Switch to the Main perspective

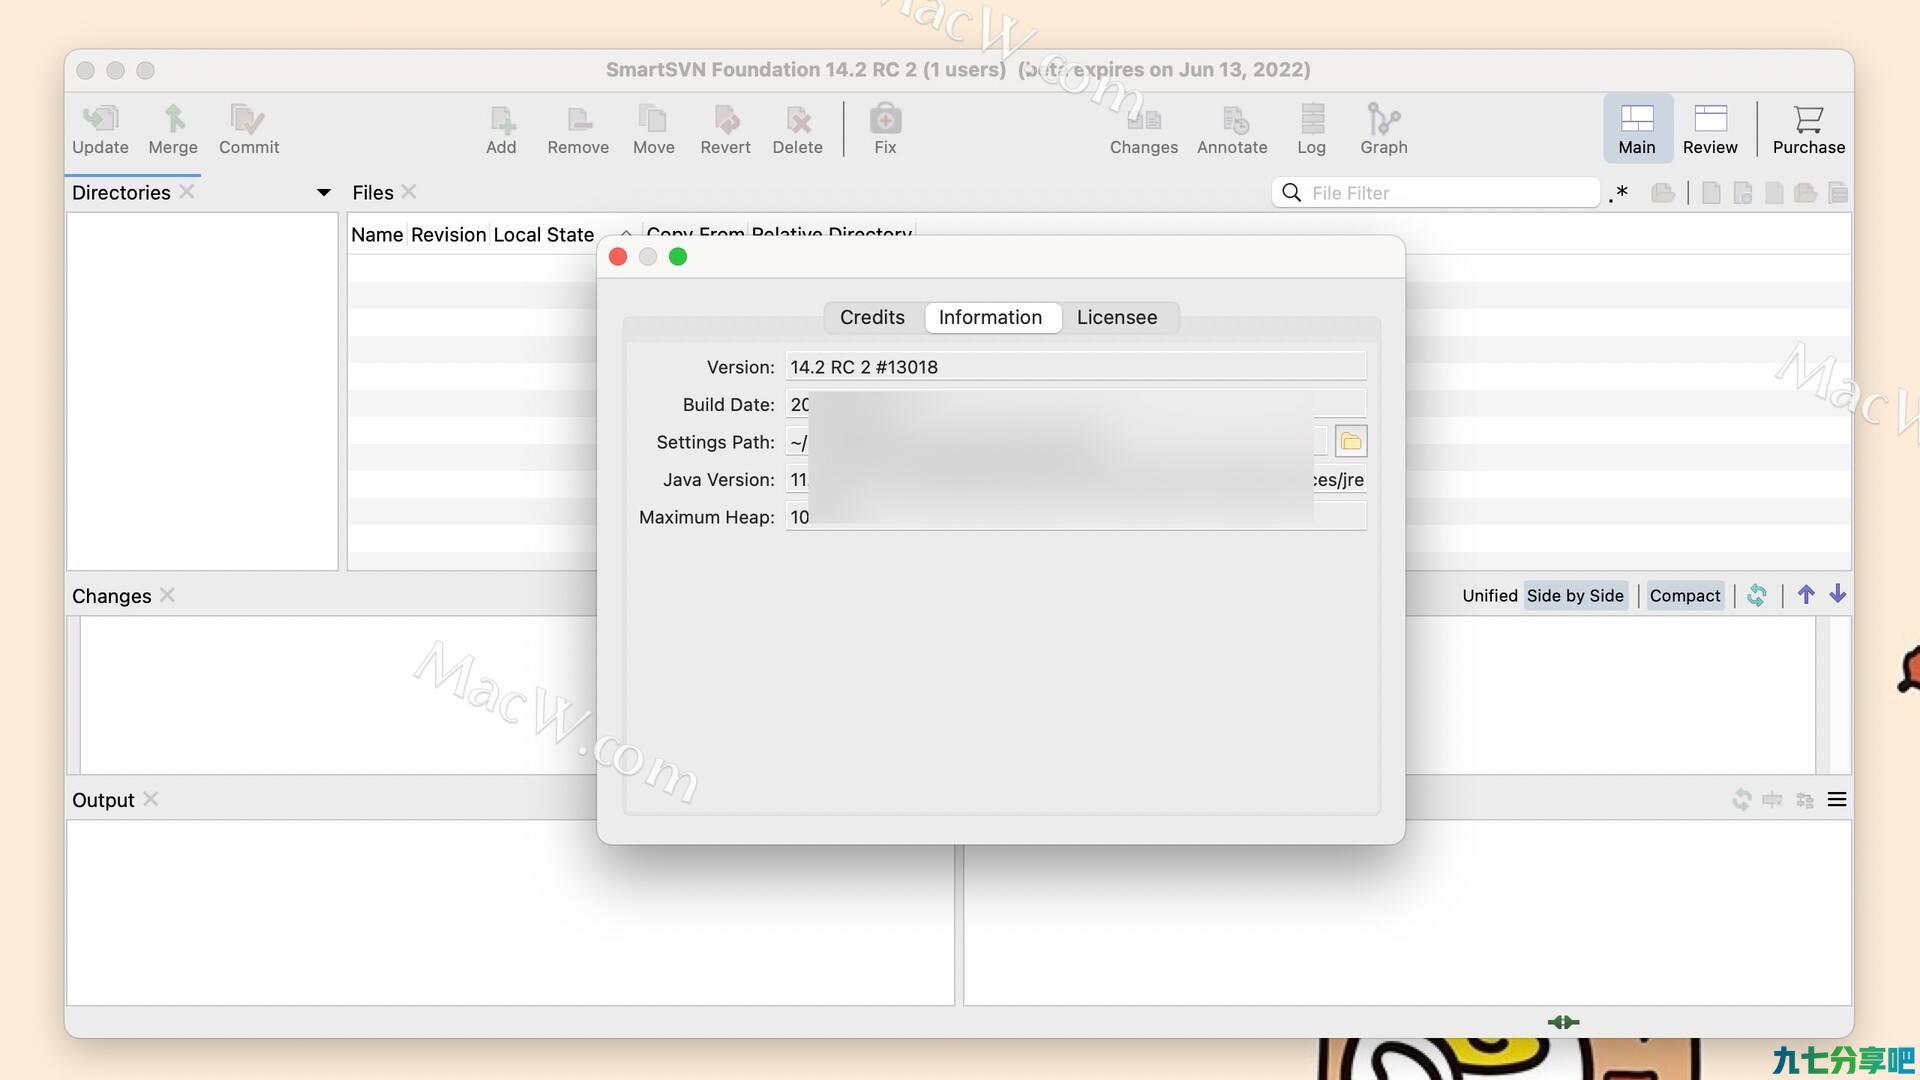pyautogui.click(x=1637, y=130)
